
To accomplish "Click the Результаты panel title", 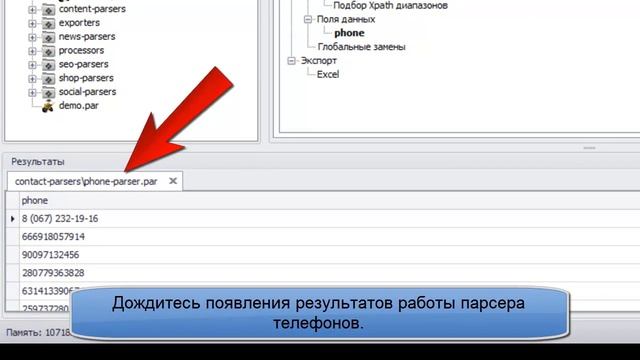I will (38, 162).
